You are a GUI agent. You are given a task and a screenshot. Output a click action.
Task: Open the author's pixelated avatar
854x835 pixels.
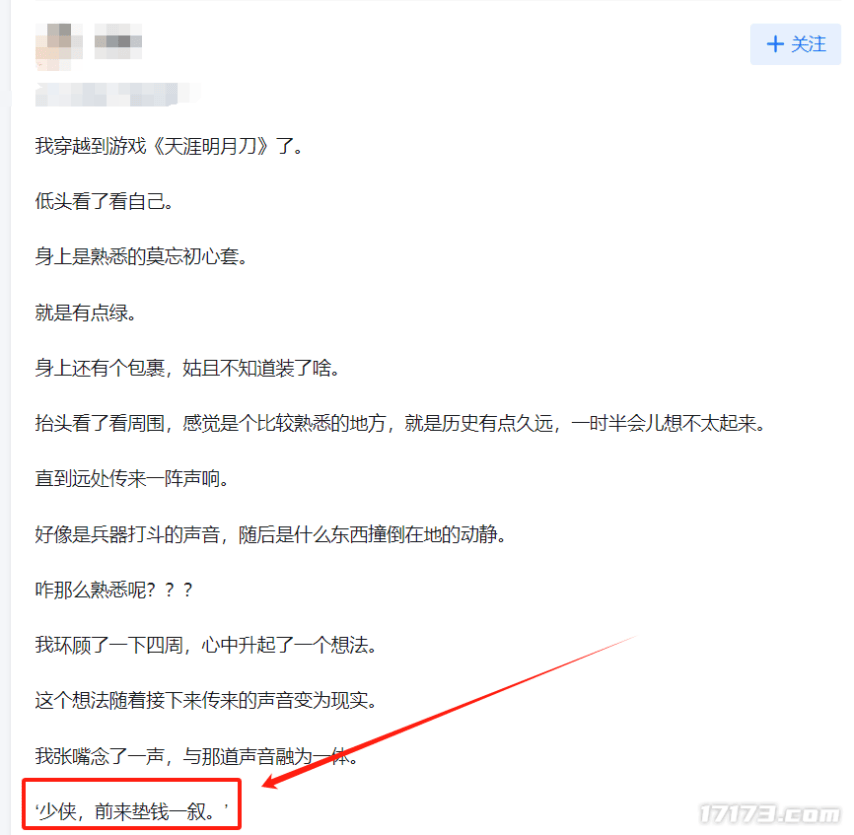click(59, 47)
